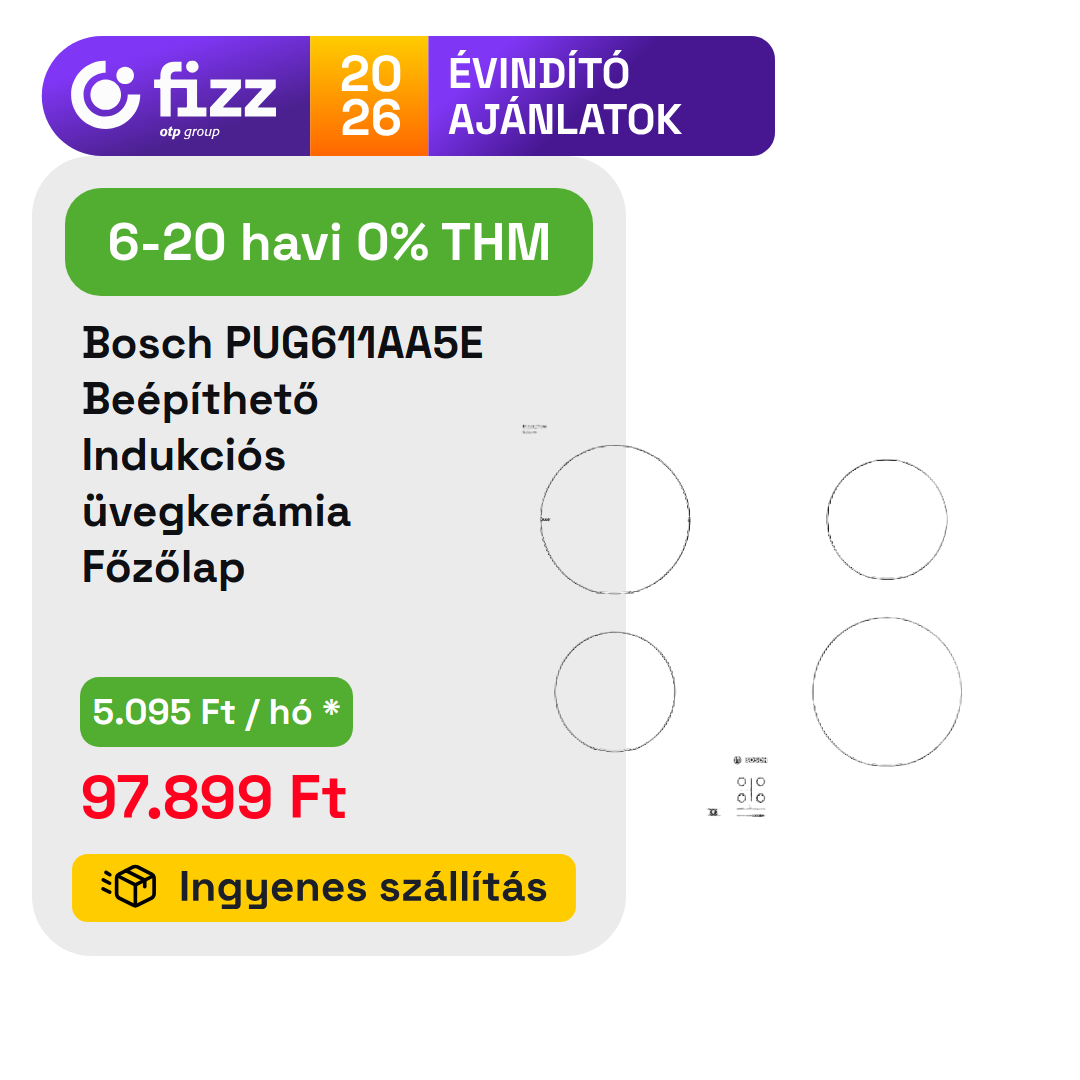Image resolution: width=1080 pixels, height=1080 pixels.
Task: Select the bottom-right zone selector on control panel
Action: point(760,797)
